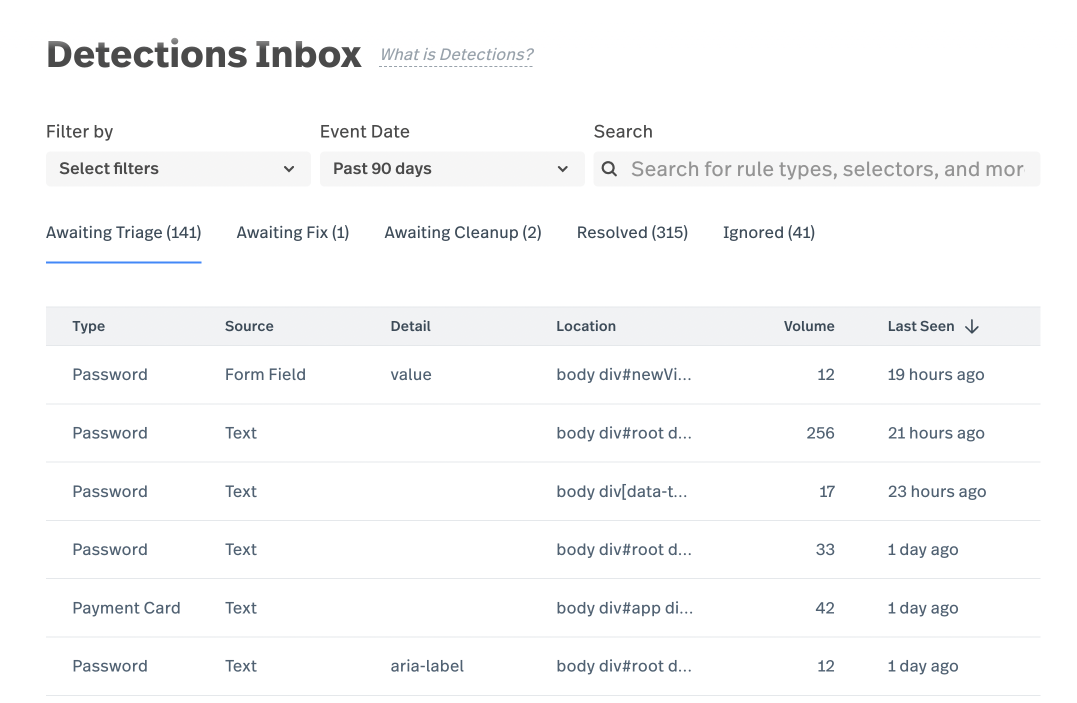This screenshot has height=703, width=1077.
Task: Open the Password row with volume 256
Action: pyautogui.click(x=543, y=433)
